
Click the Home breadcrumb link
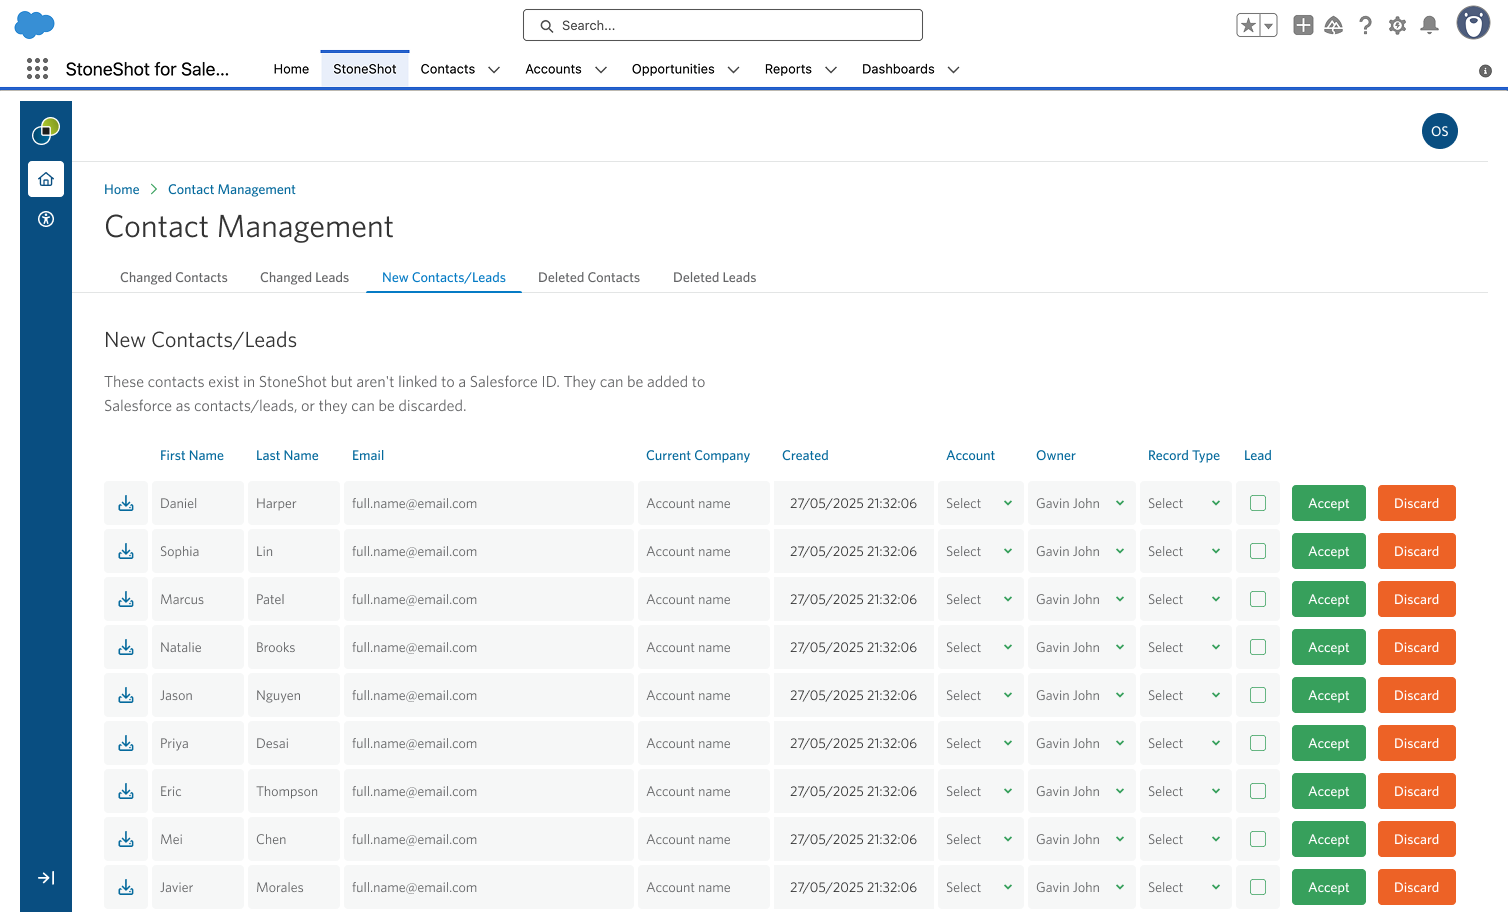pos(122,189)
